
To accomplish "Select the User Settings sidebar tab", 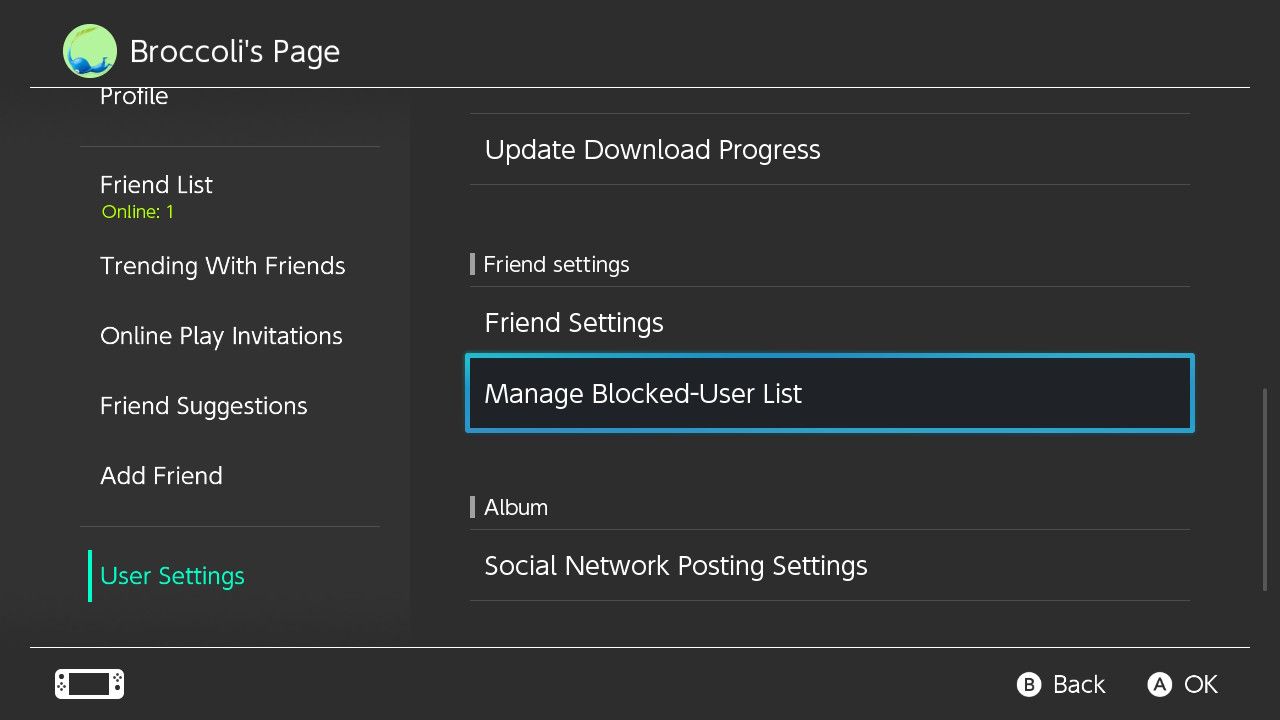I will (172, 576).
